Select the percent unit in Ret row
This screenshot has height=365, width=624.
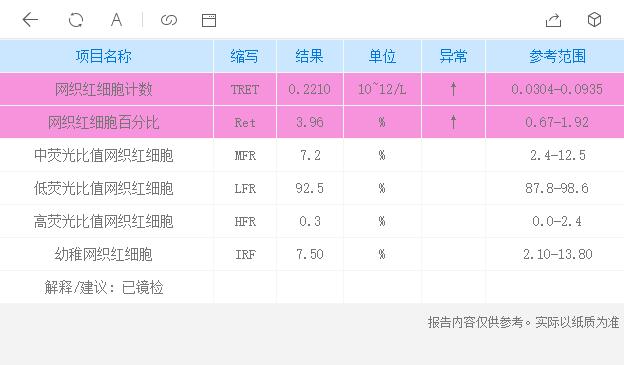click(382, 122)
